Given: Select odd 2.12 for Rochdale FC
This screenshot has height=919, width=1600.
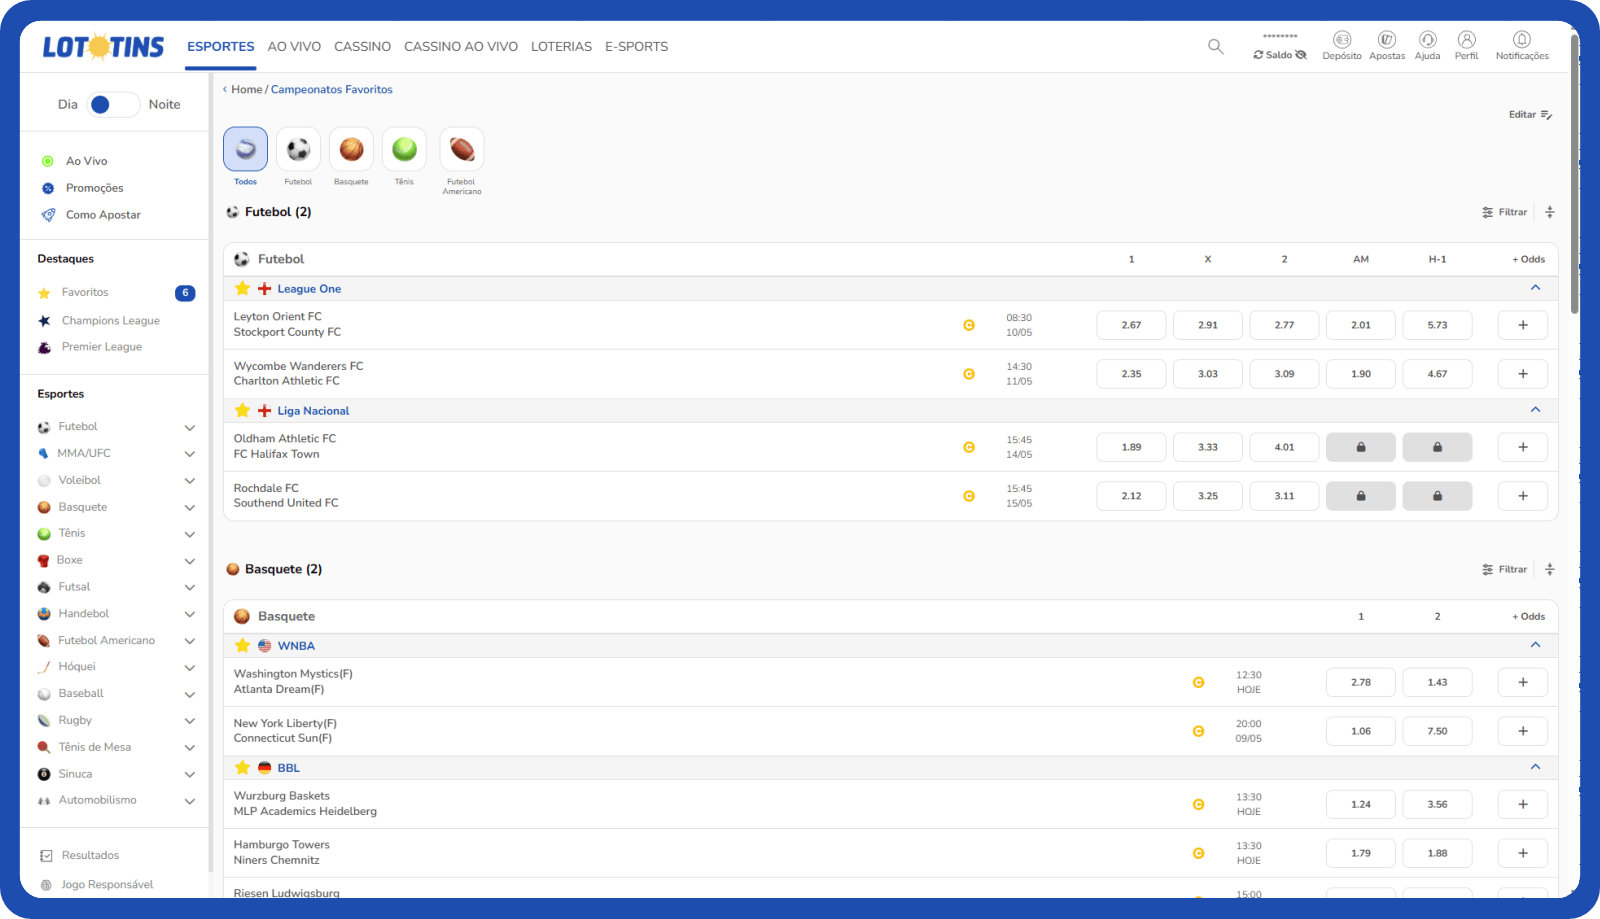Looking at the screenshot, I should point(1131,496).
